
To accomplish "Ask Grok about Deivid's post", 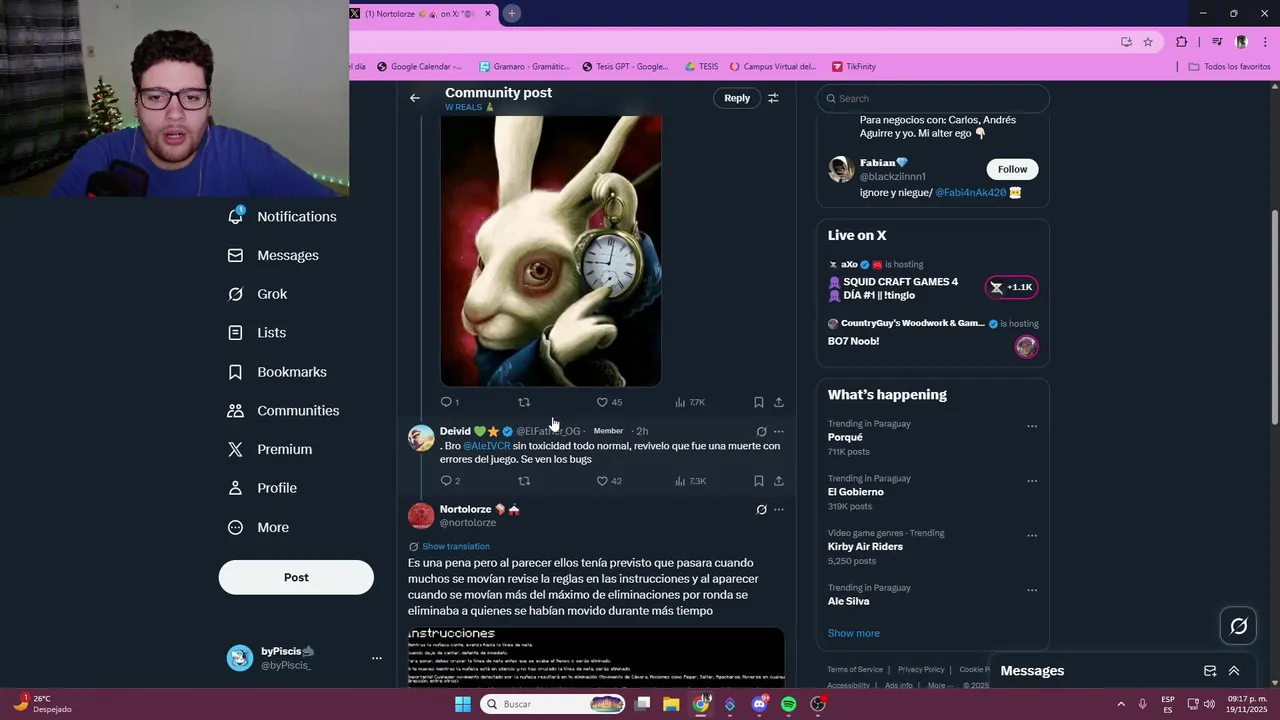I will pos(761,431).
